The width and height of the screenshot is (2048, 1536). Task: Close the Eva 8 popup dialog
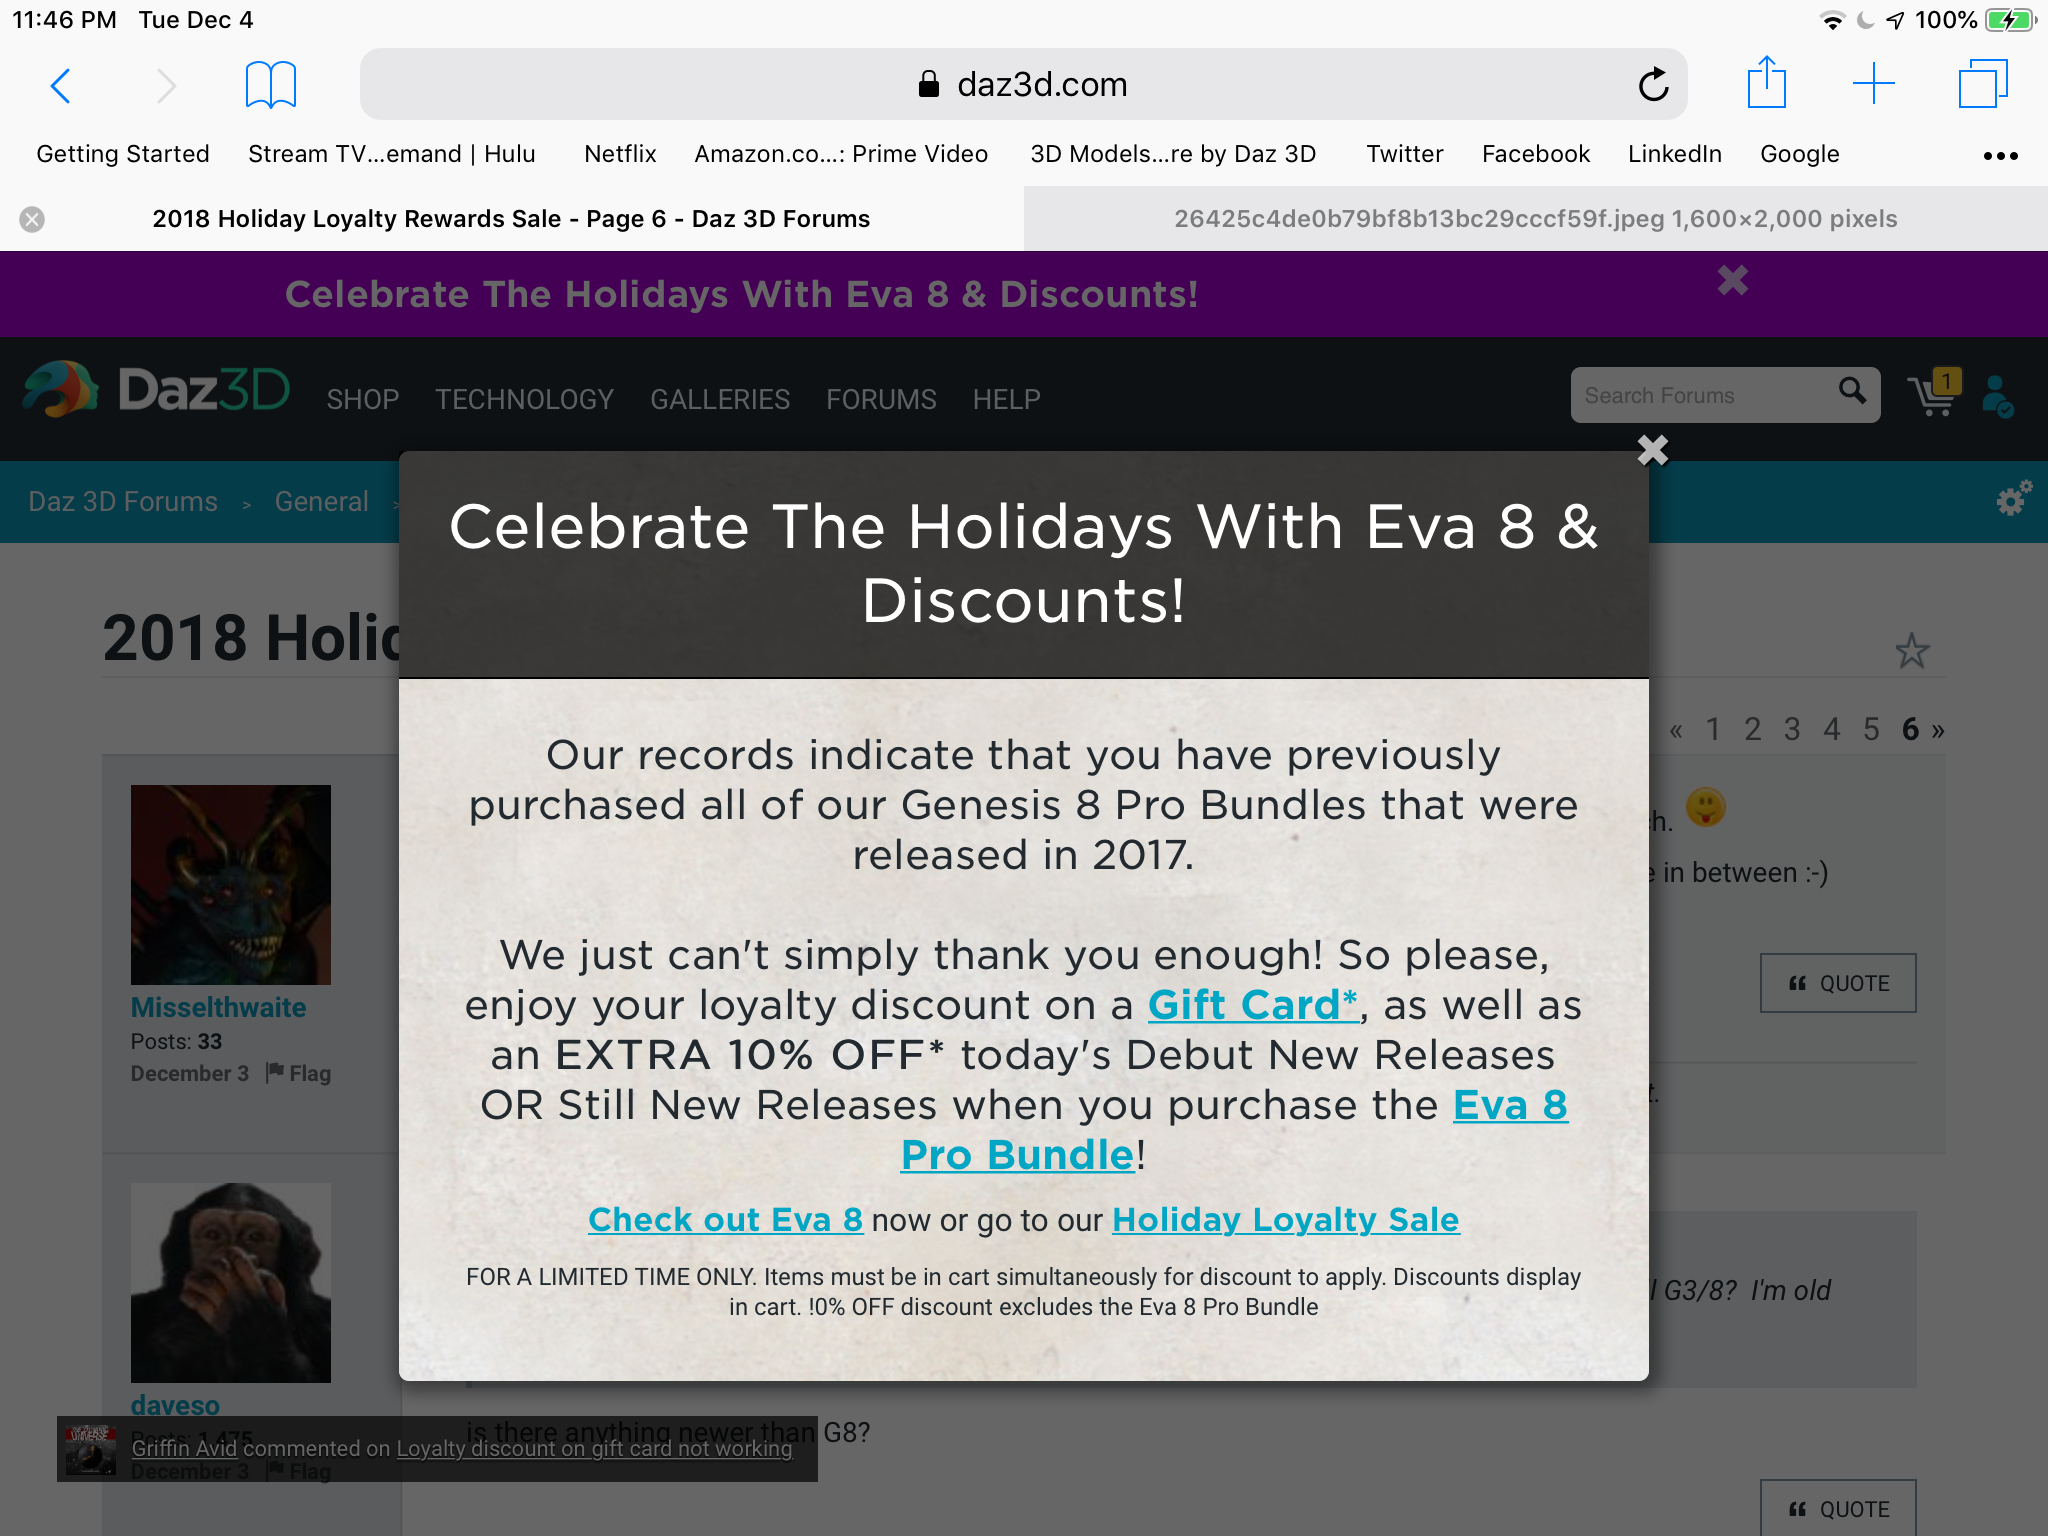tap(1652, 450)
